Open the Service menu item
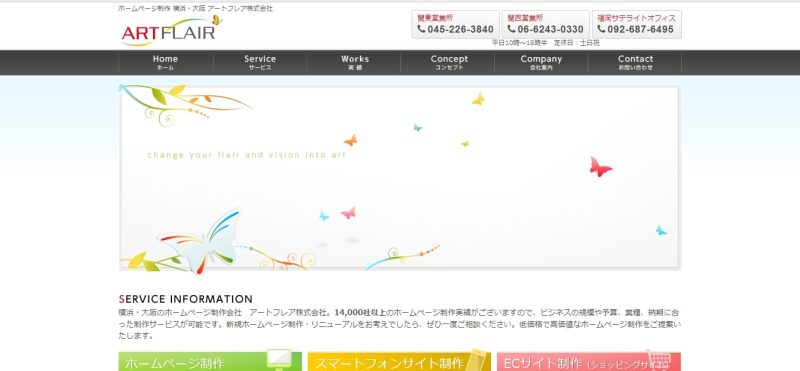 260,62
